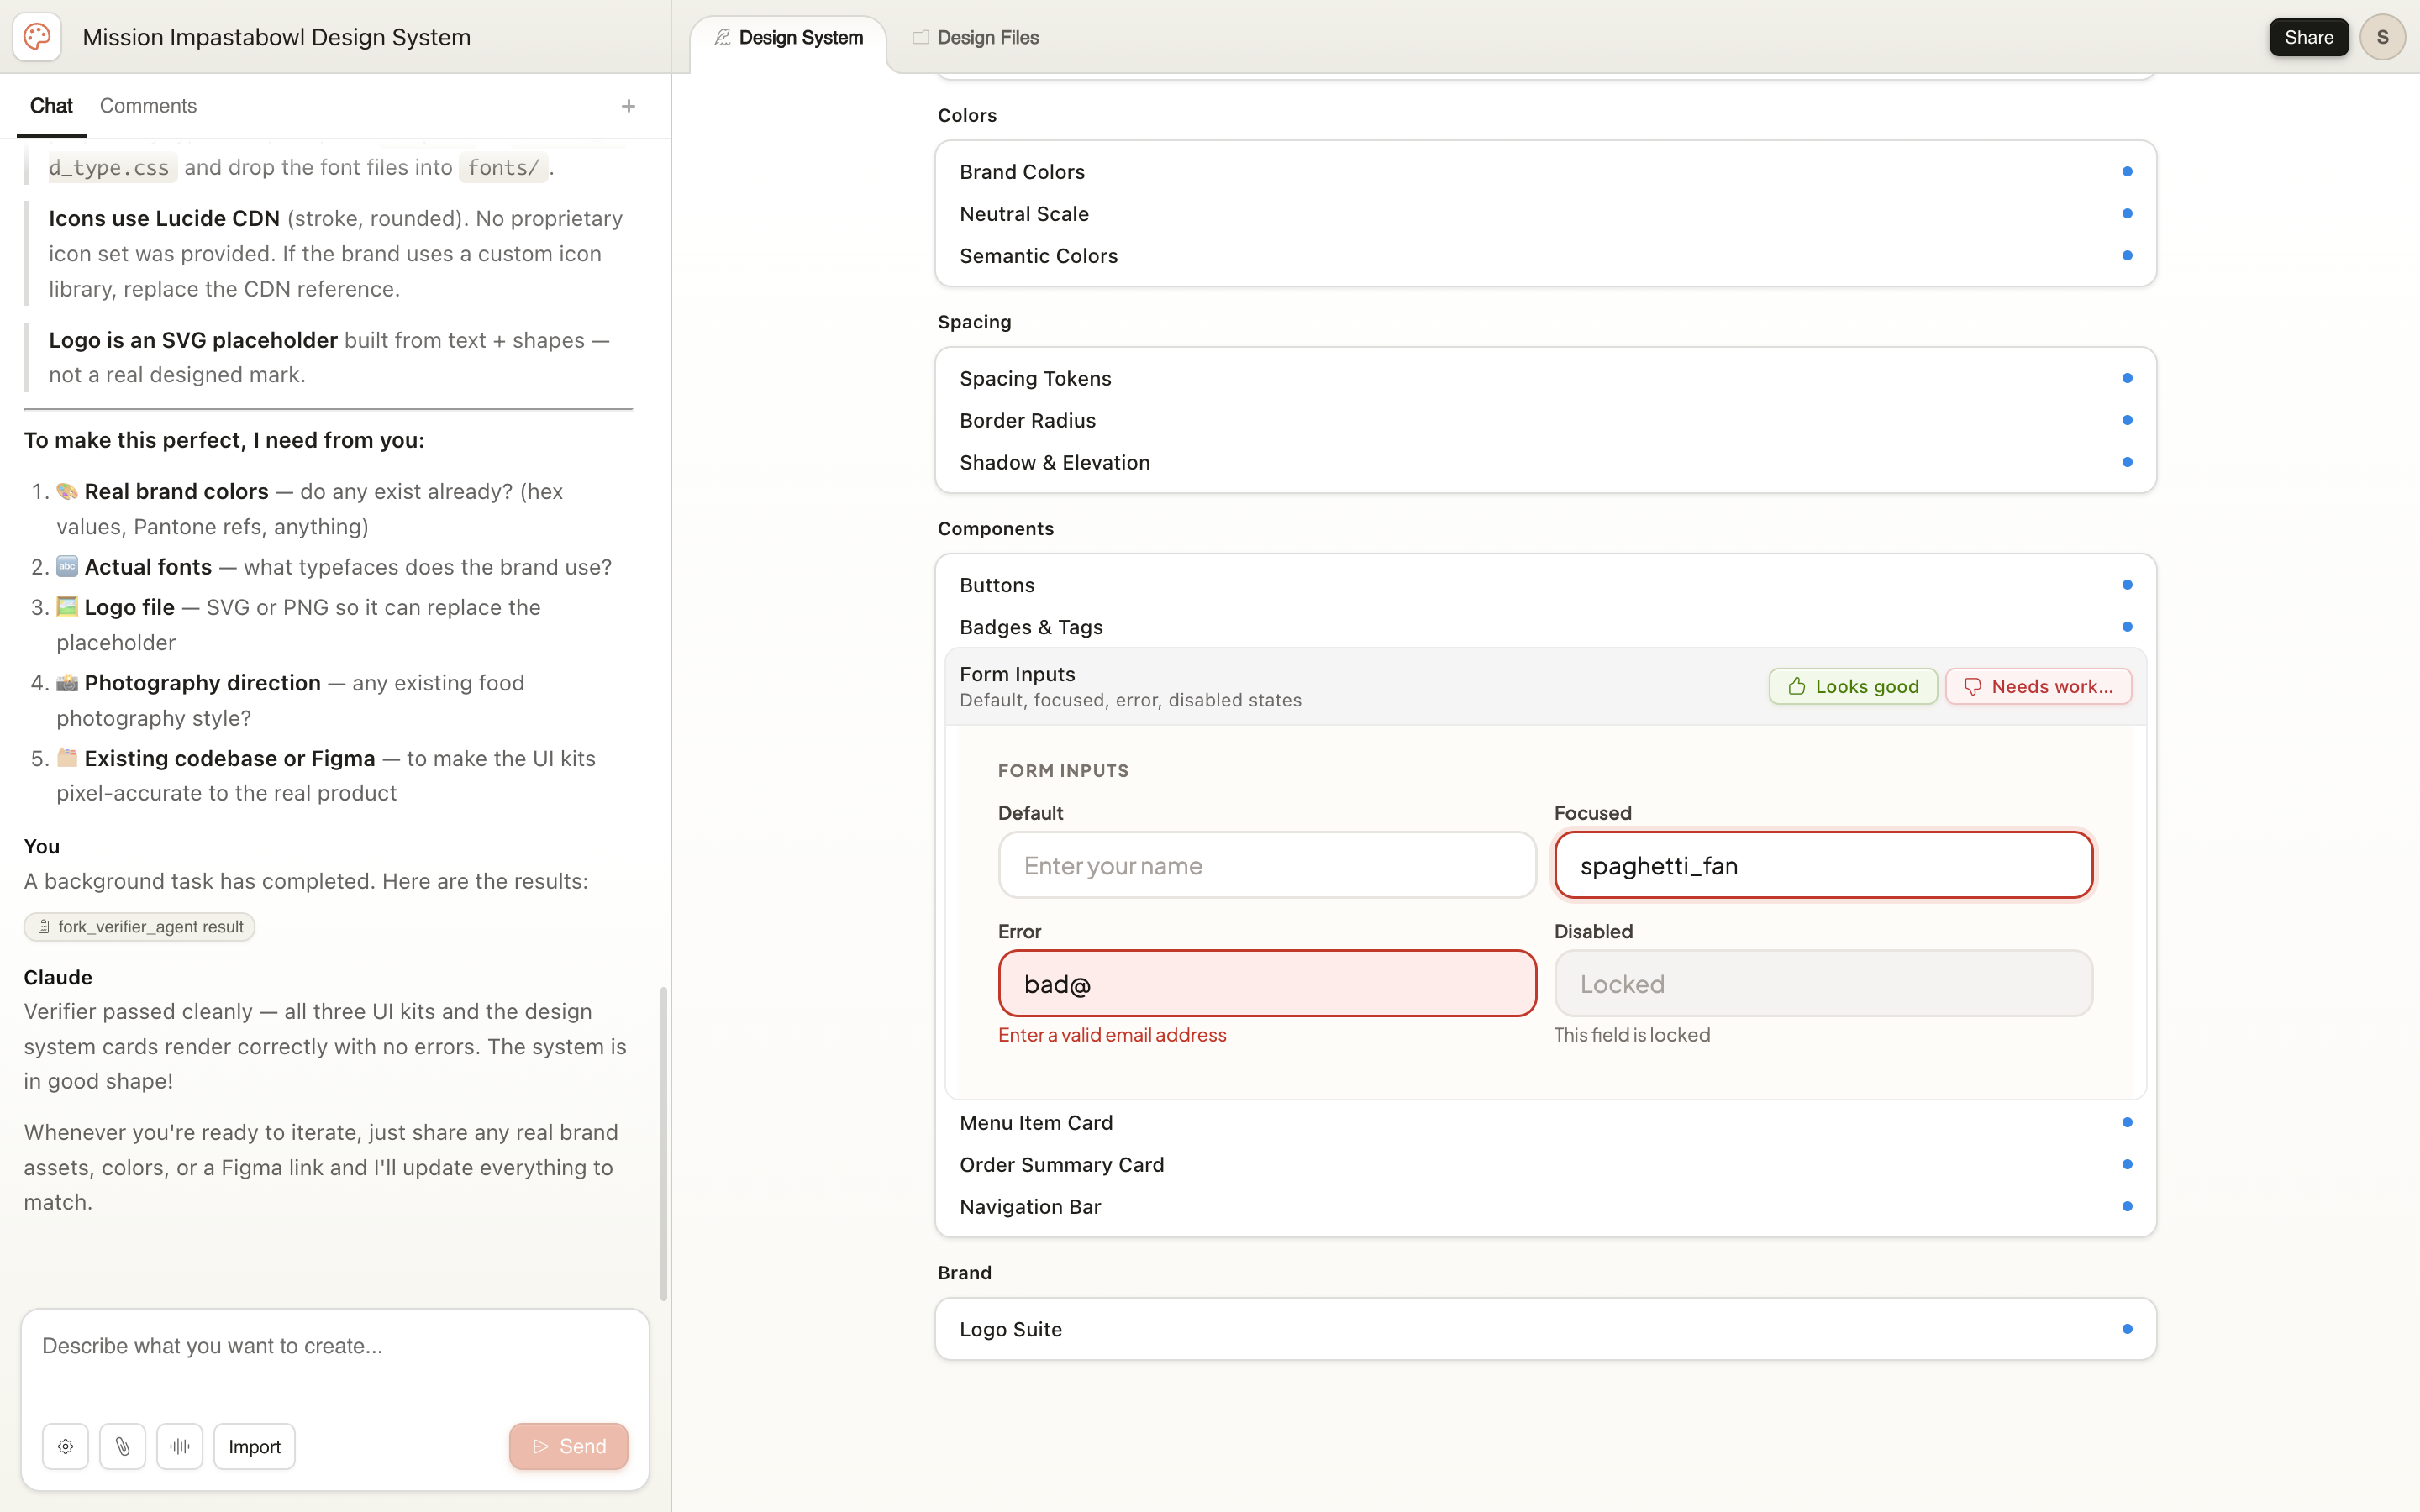Click the blue dot next to Brand Colors

2127,172
